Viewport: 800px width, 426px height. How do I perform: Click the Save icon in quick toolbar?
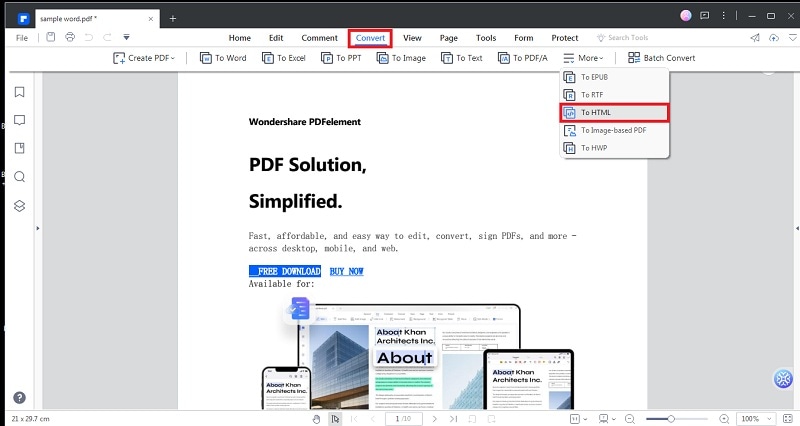[x=51, y=37]
